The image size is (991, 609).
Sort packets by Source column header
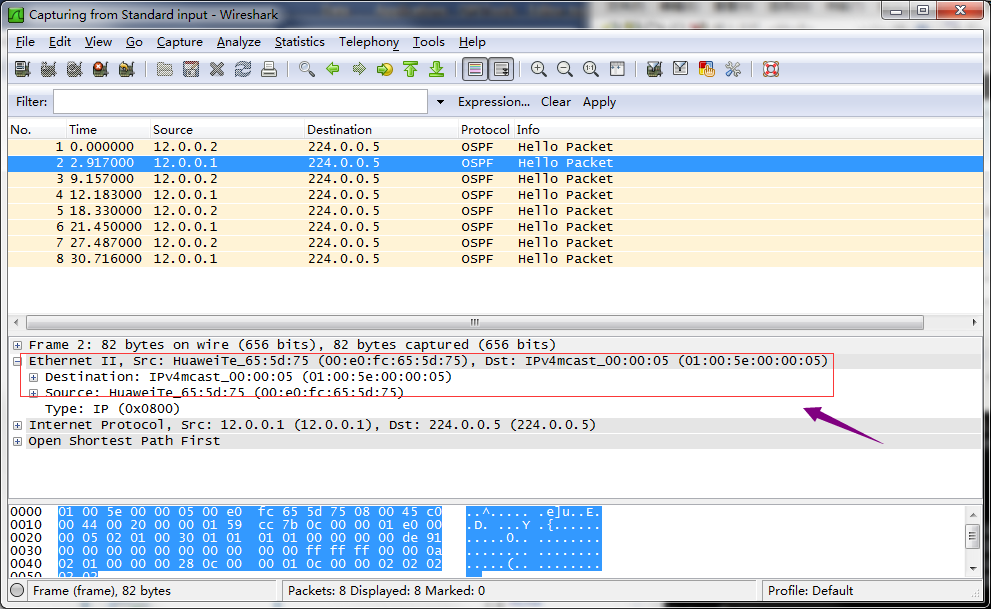227,130
